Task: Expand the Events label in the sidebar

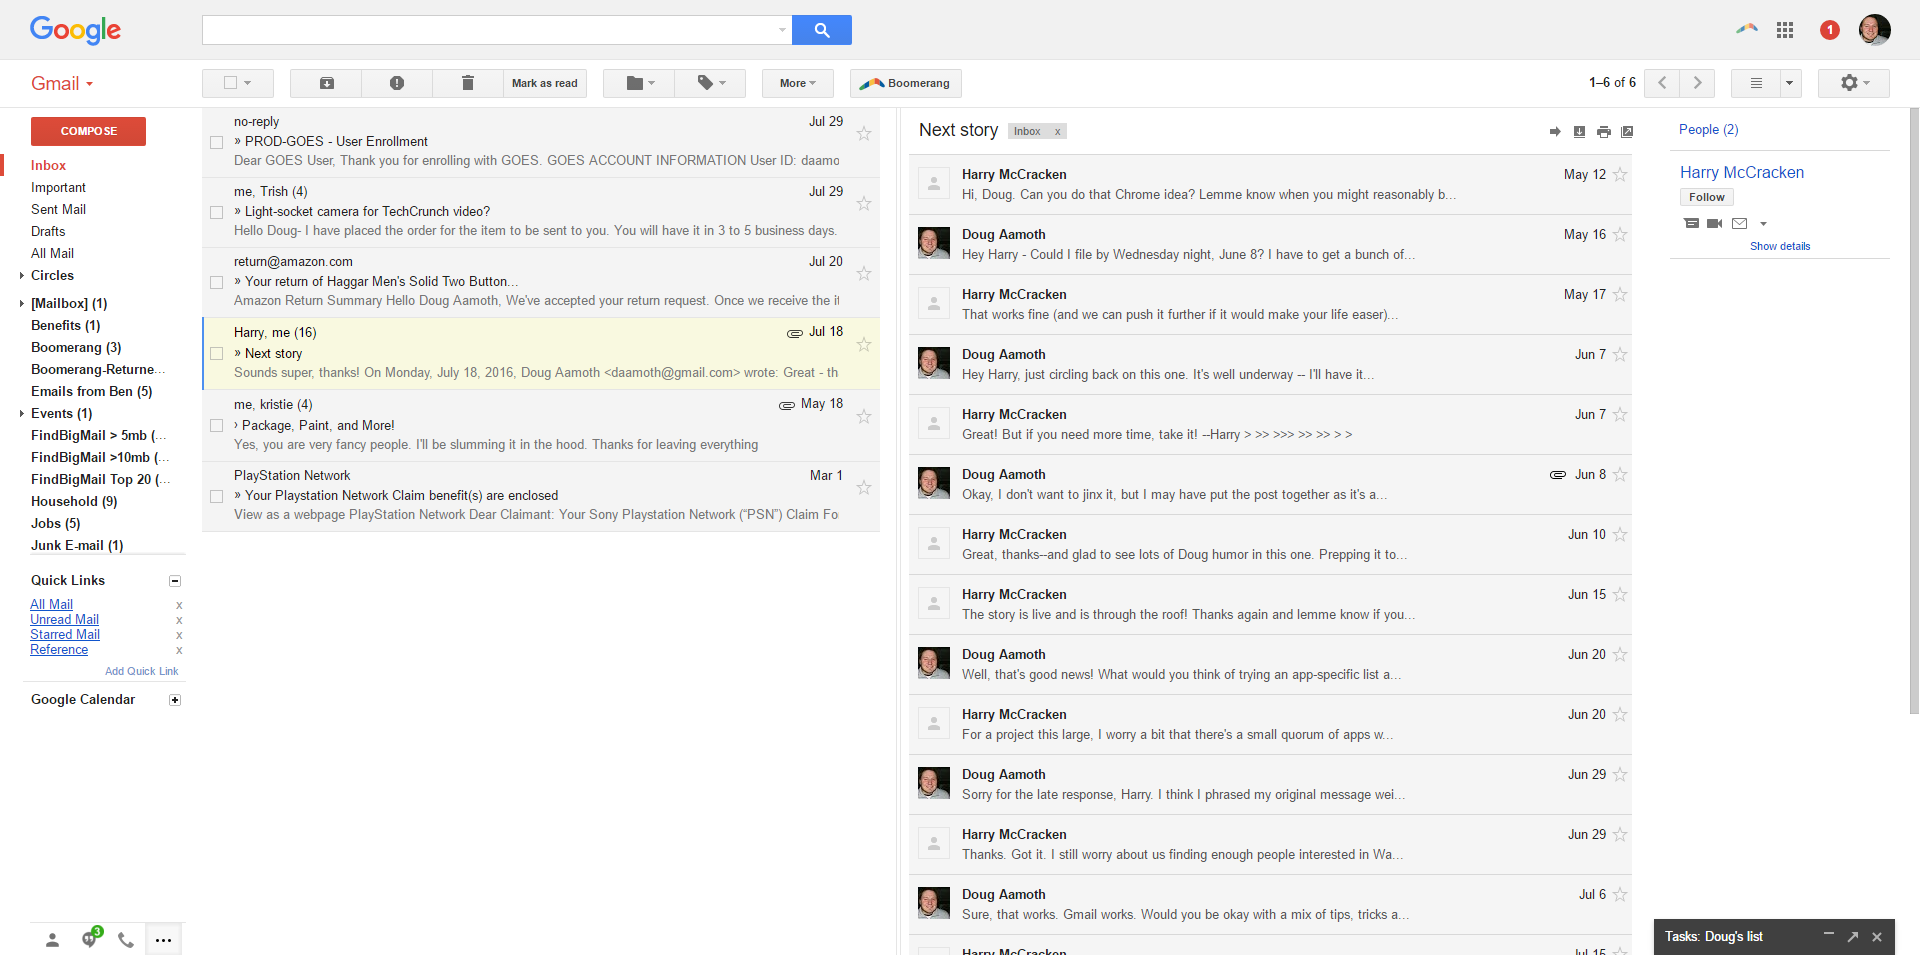Action: (x=21, y=413)
